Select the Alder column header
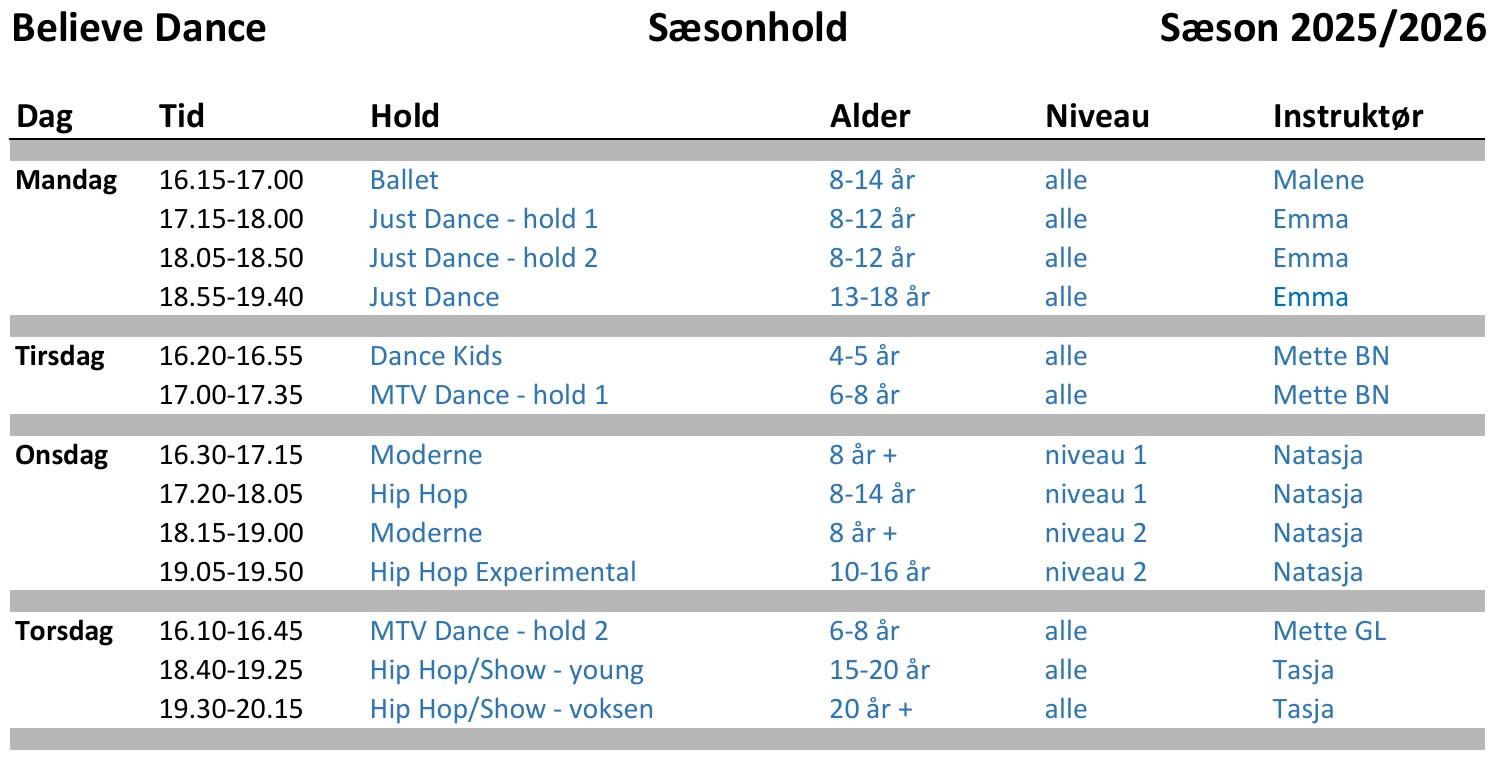Screen dimensions: 1500x760 (x=870, y=116)
